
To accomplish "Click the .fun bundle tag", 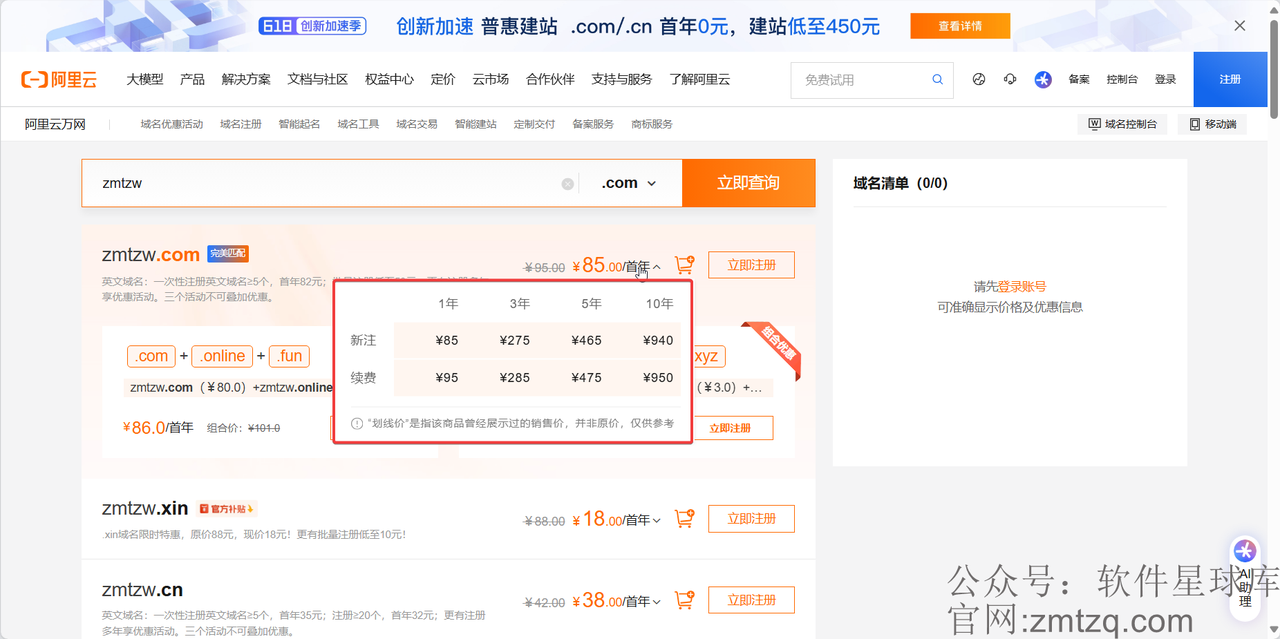I will click(290, 356).
